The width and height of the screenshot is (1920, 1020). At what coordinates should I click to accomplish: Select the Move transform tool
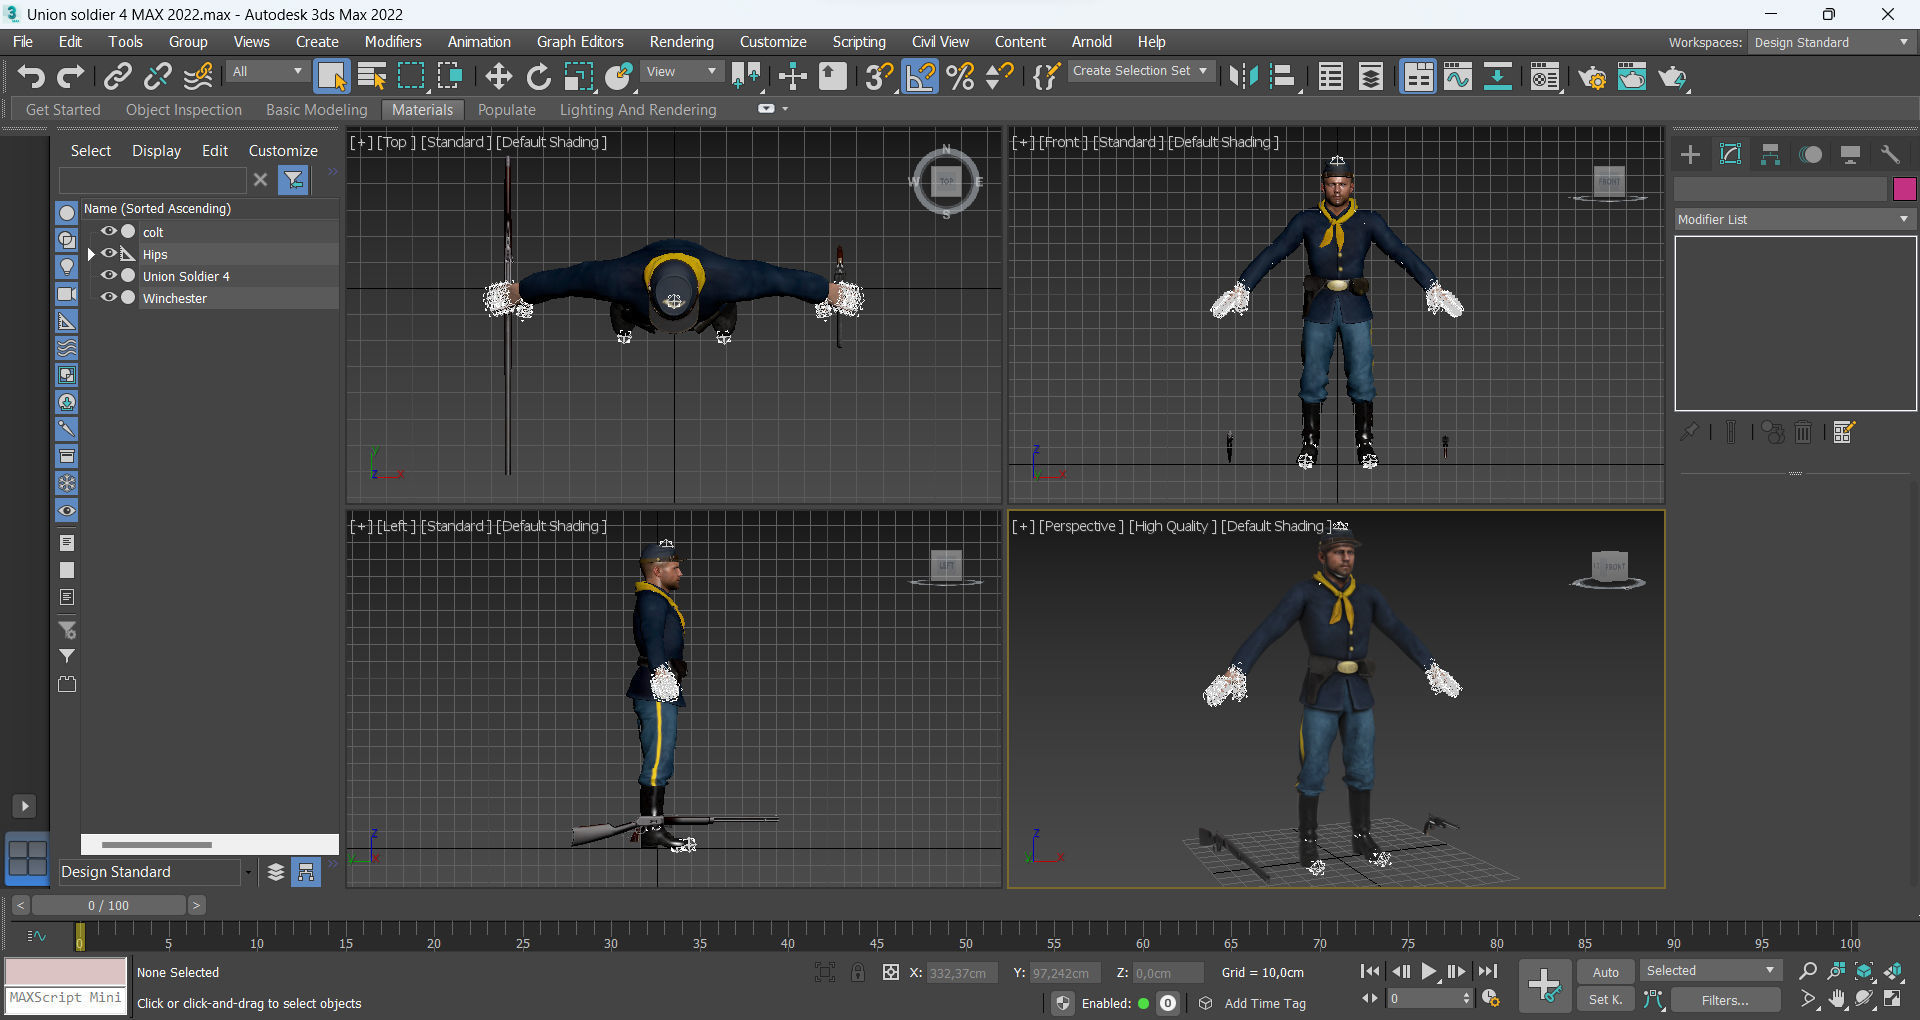(x=498, y=76)
